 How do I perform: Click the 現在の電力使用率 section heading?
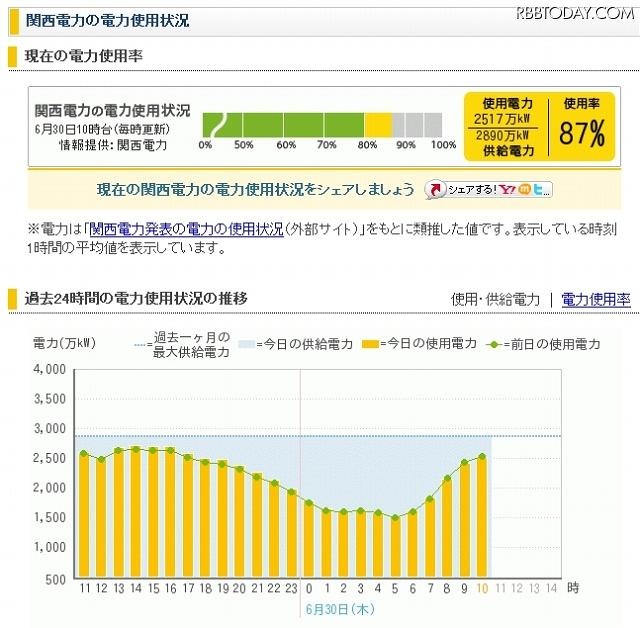tap(84, 55)
